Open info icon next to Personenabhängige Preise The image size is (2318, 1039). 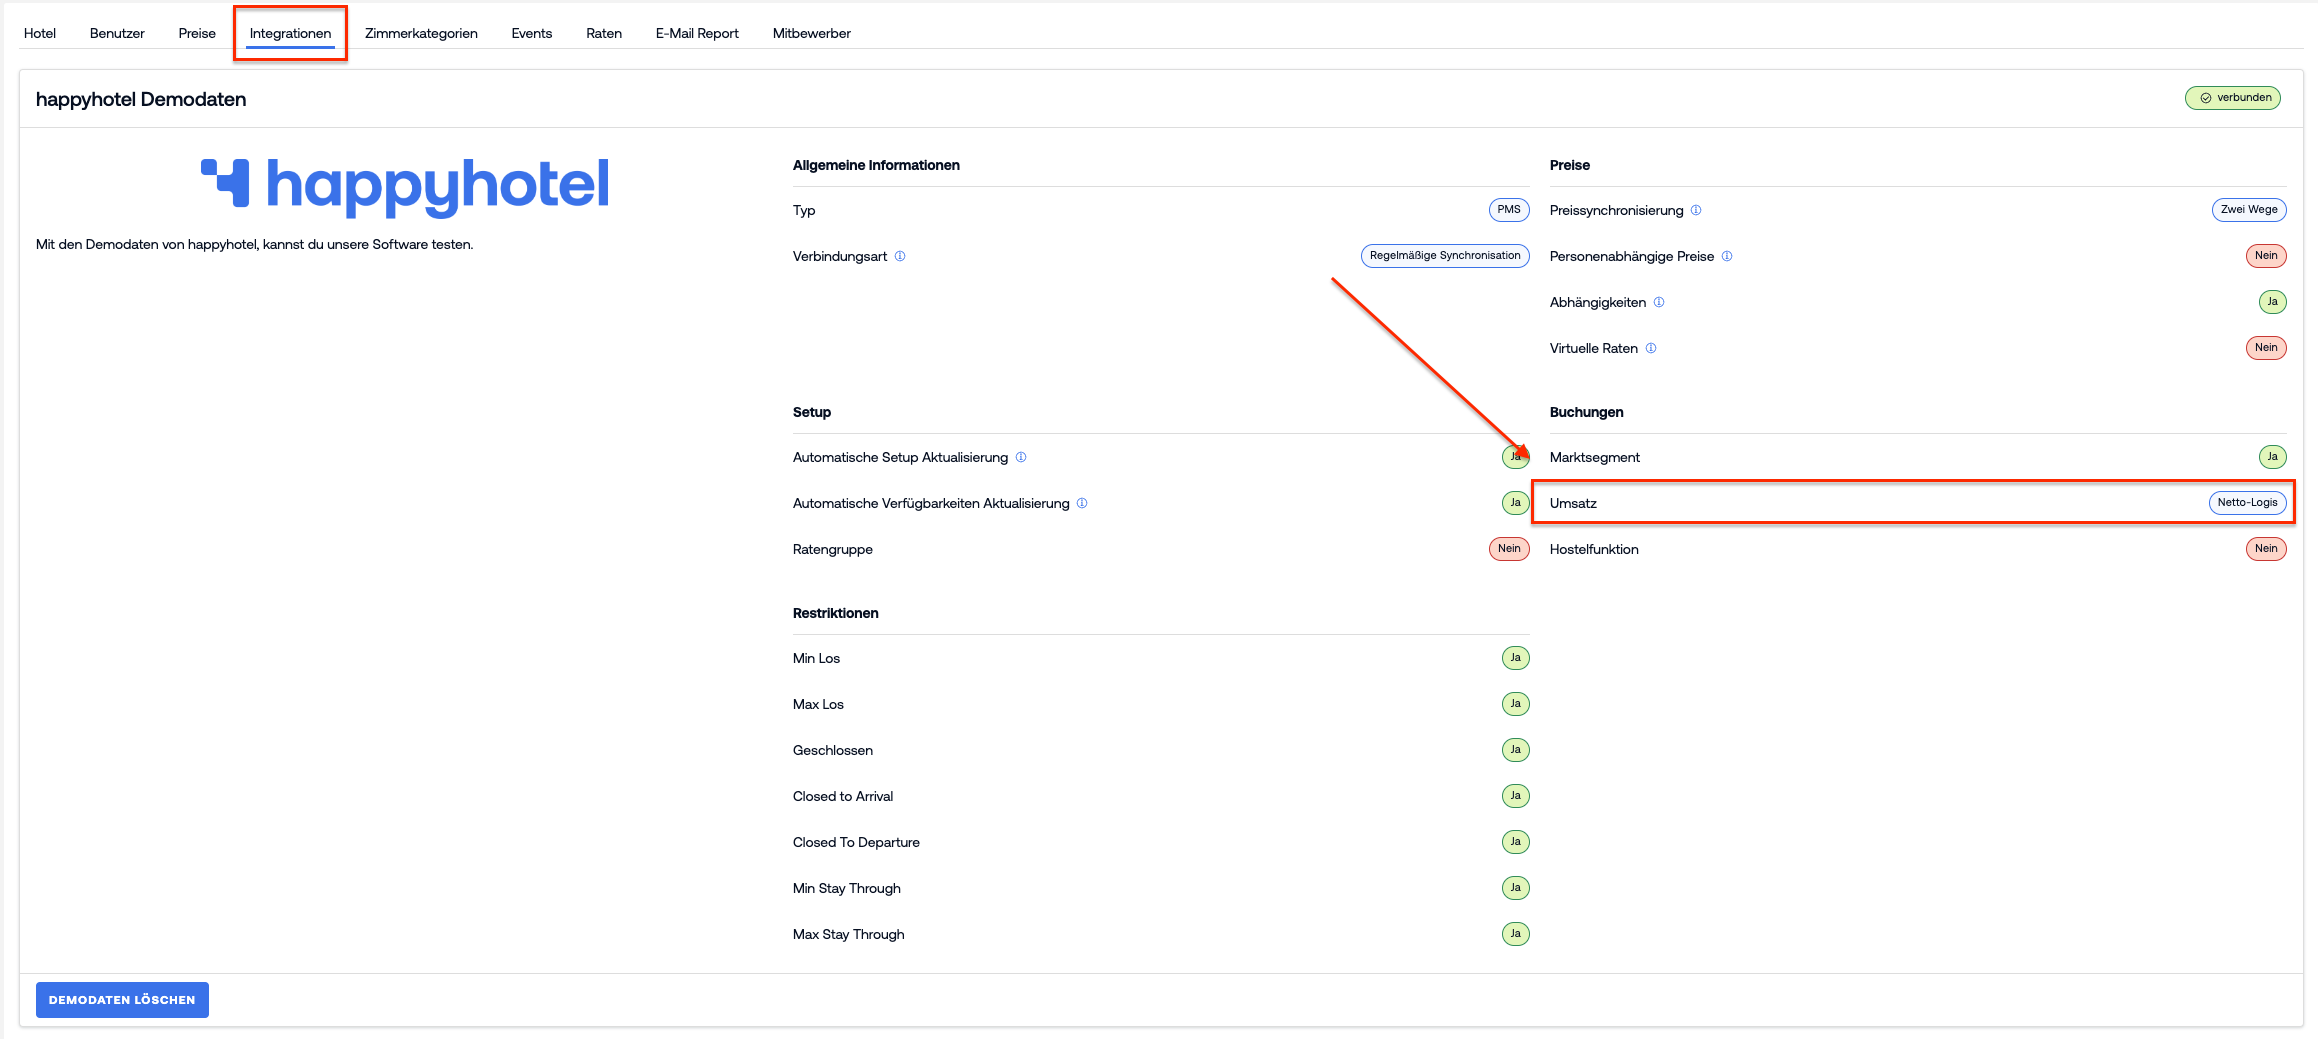(1727, 256)
